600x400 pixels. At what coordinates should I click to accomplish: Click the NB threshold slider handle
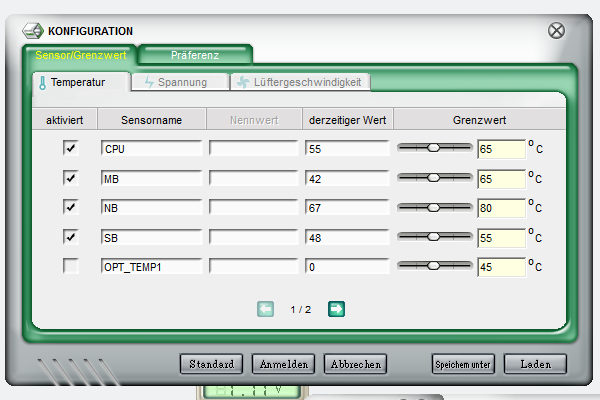[434, 207]
